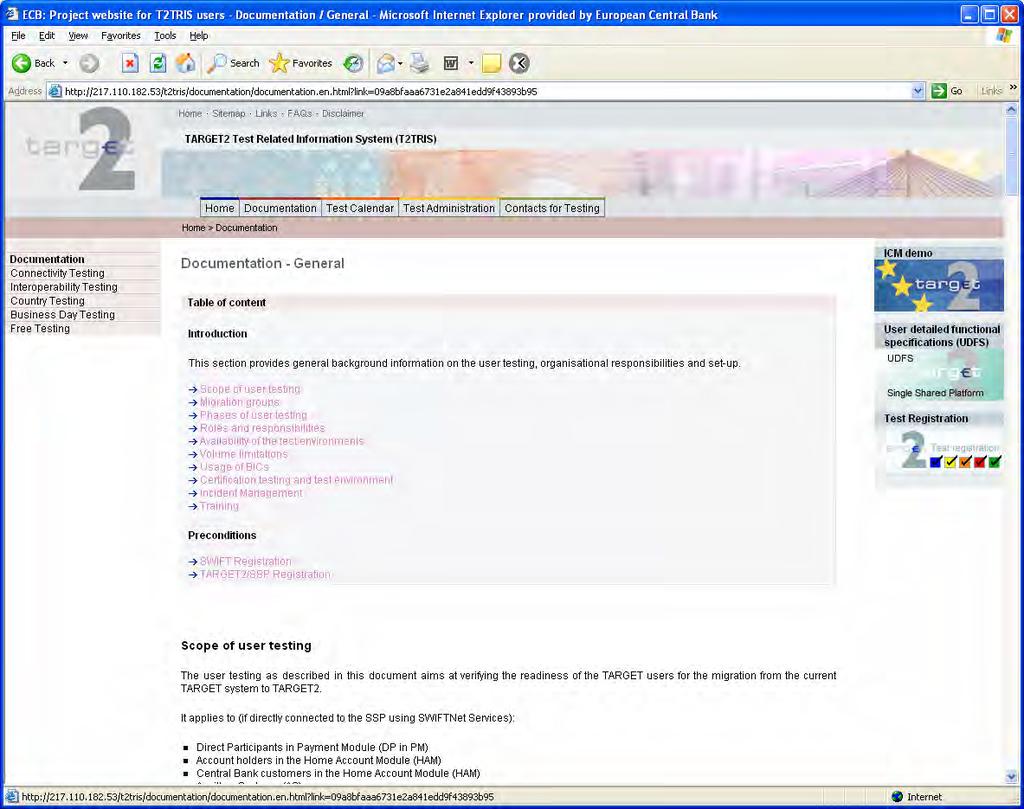The image size is (1024, 809).
Task: Click the Forward arrow icon
Action: (x=89, y=63)
